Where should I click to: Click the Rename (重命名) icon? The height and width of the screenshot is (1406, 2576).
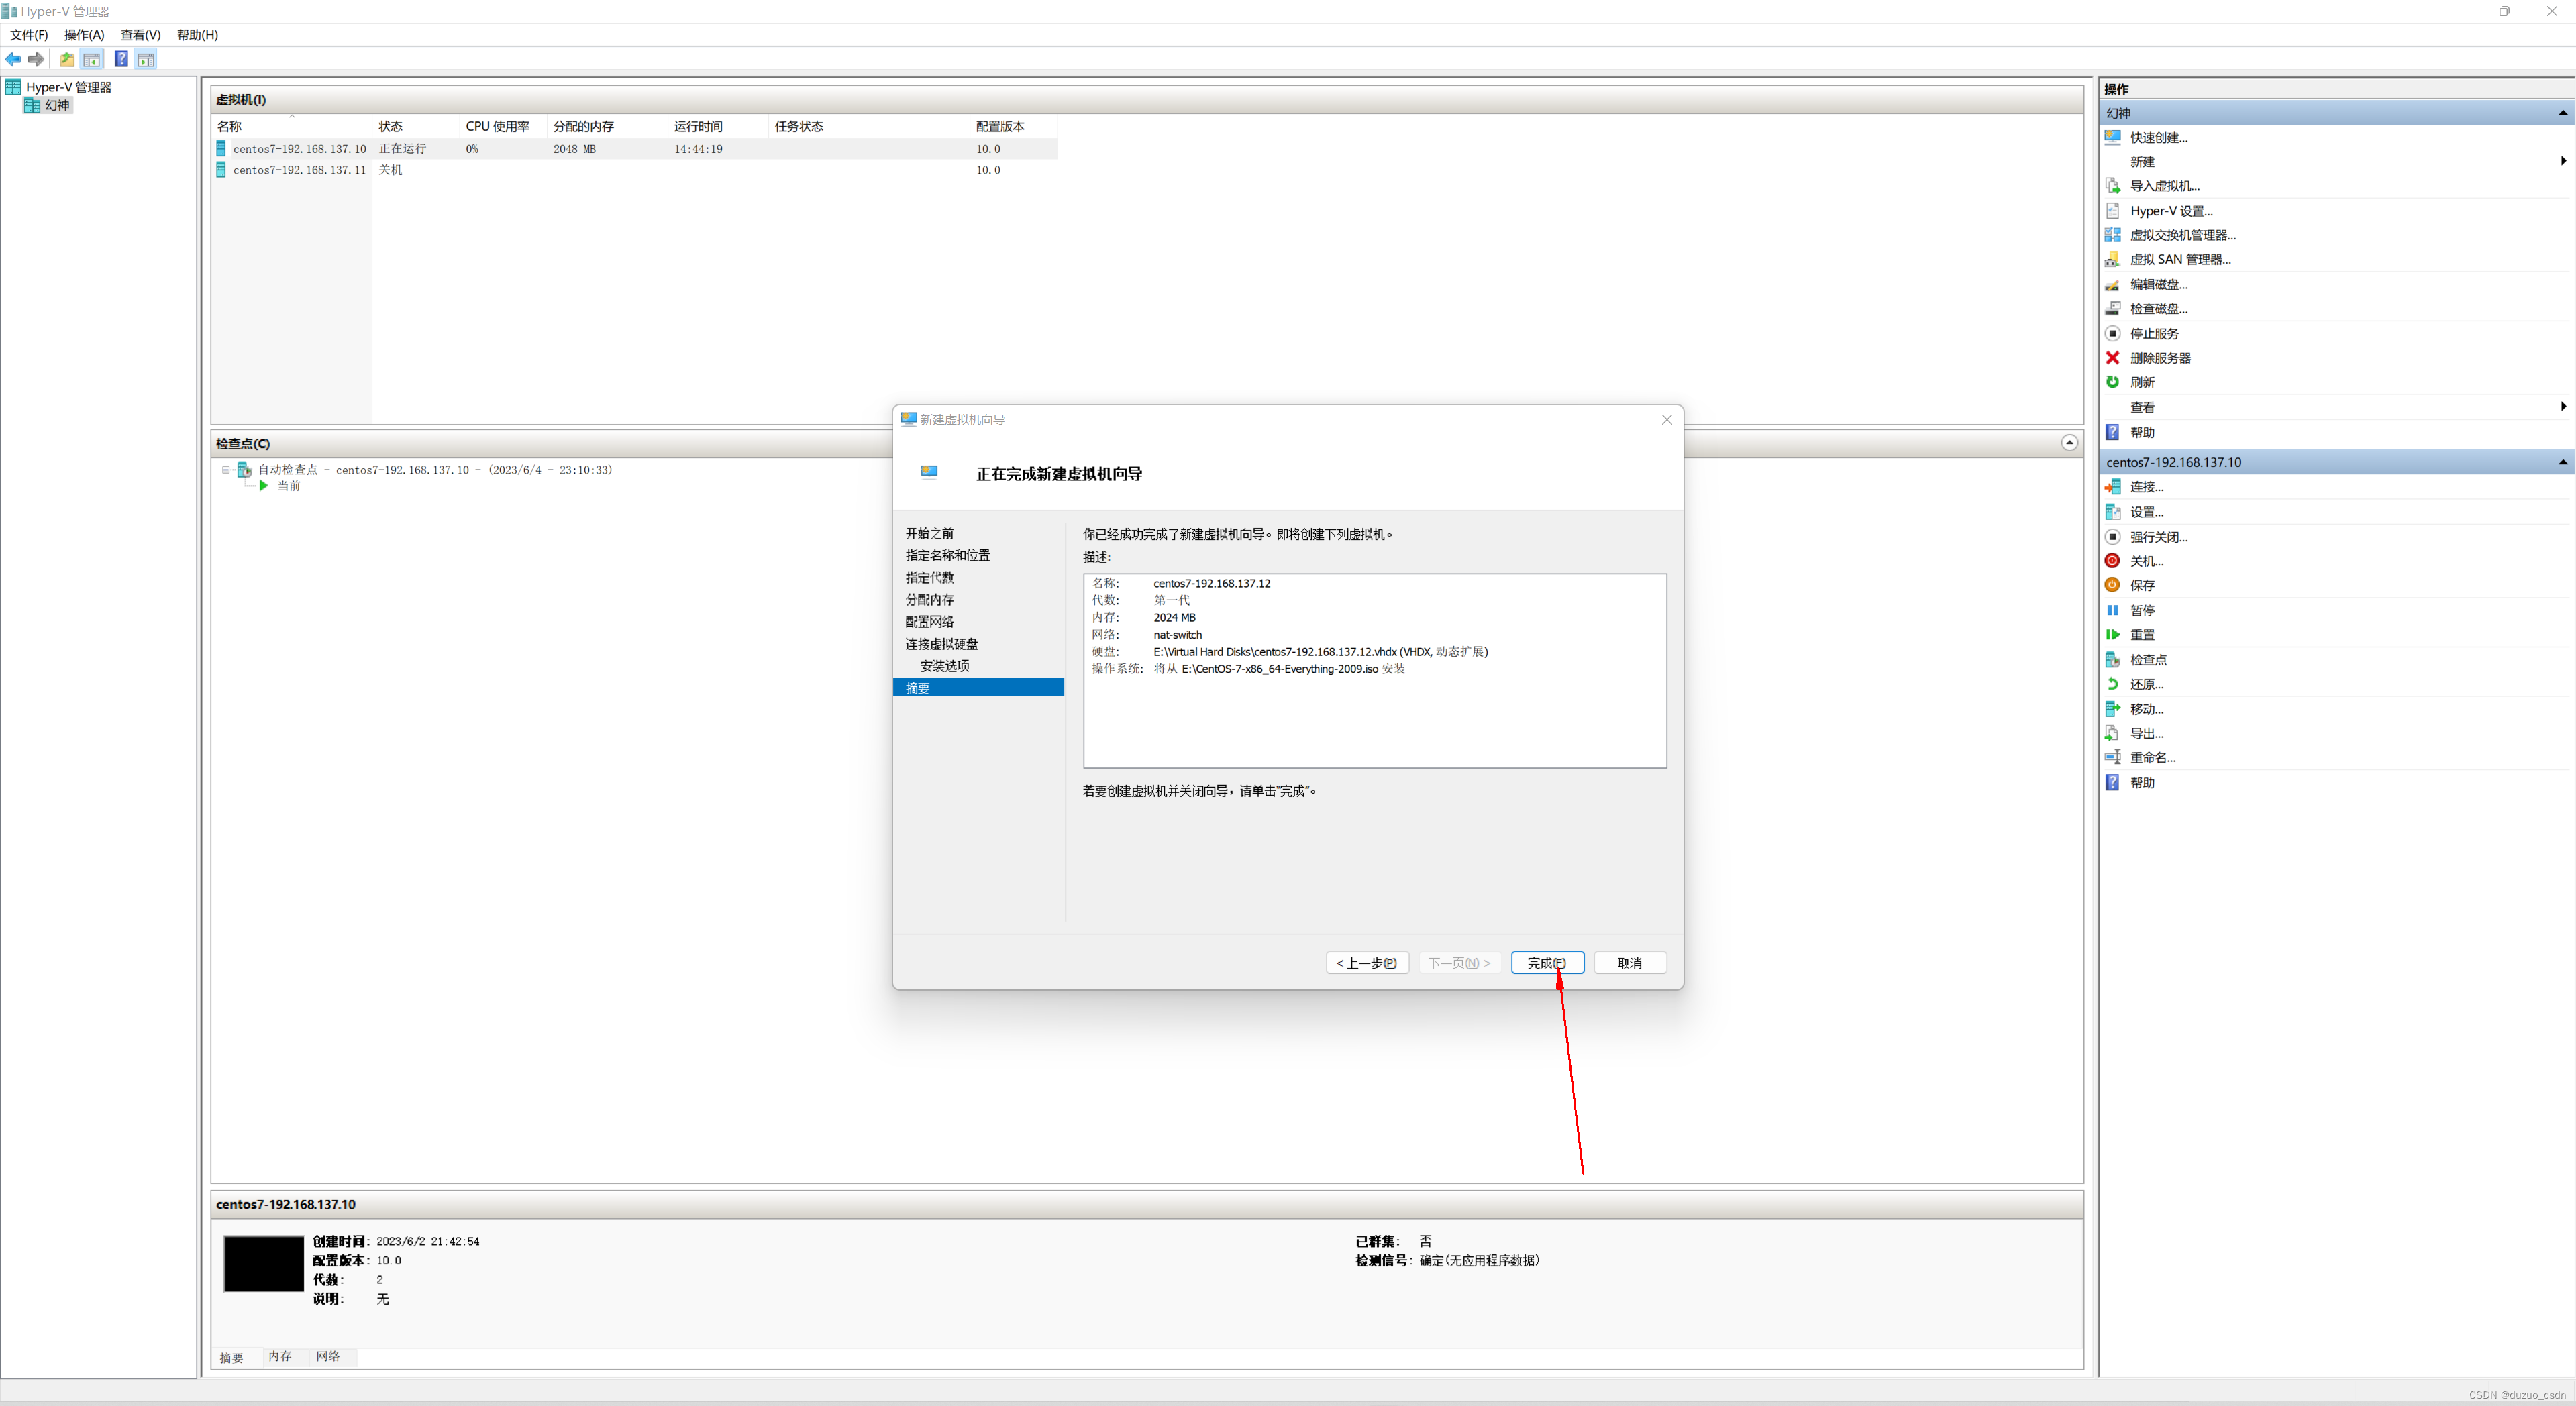pyautogui.click(x=2112, y=757)
